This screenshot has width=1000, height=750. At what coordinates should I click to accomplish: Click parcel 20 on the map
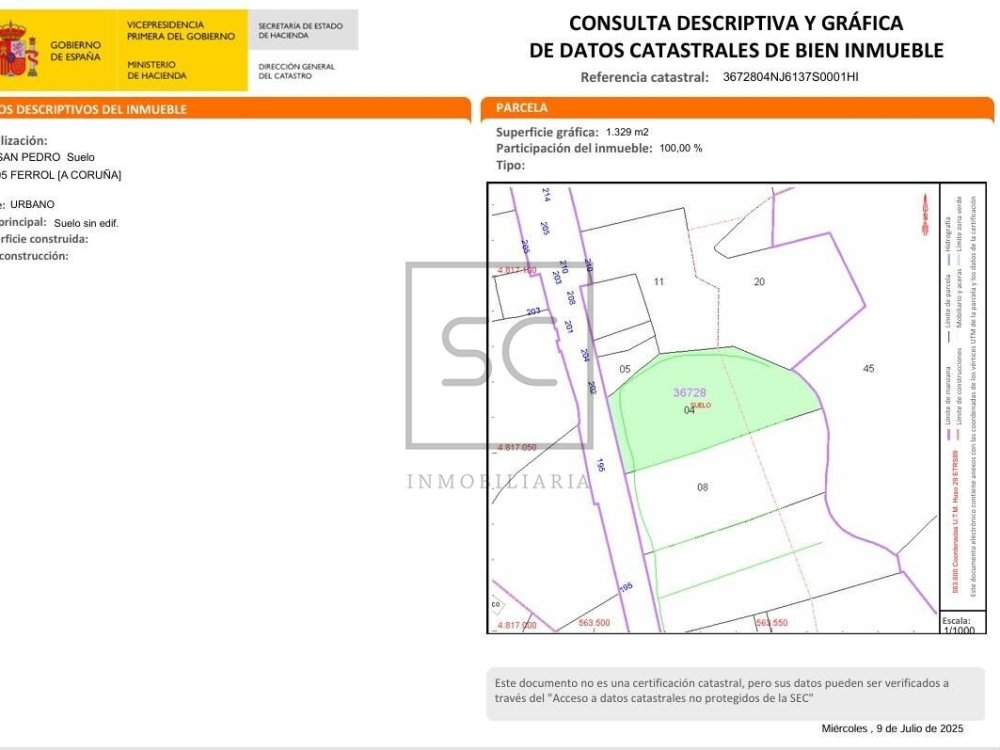pyautogui.click(x=759, y=282)
